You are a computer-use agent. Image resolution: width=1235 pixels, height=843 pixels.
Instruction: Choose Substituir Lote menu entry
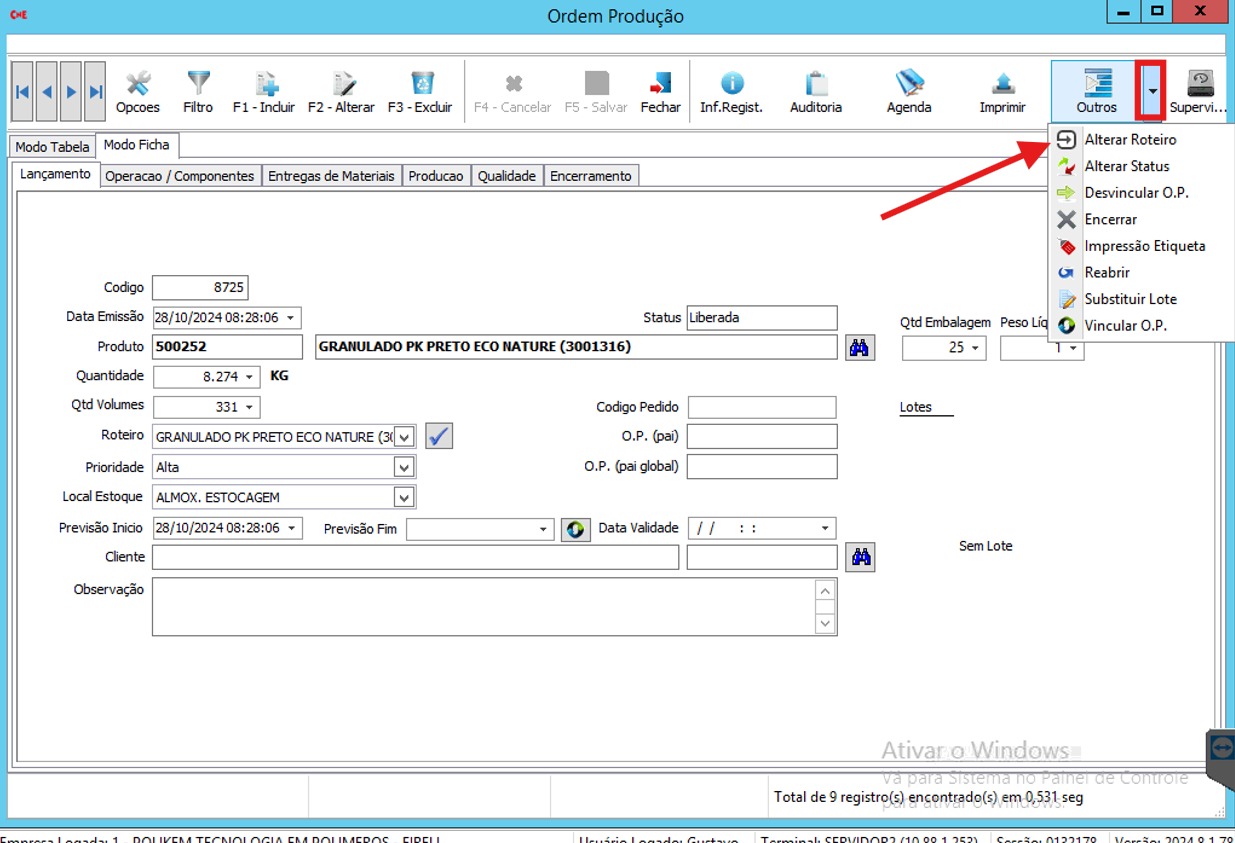1130,299
